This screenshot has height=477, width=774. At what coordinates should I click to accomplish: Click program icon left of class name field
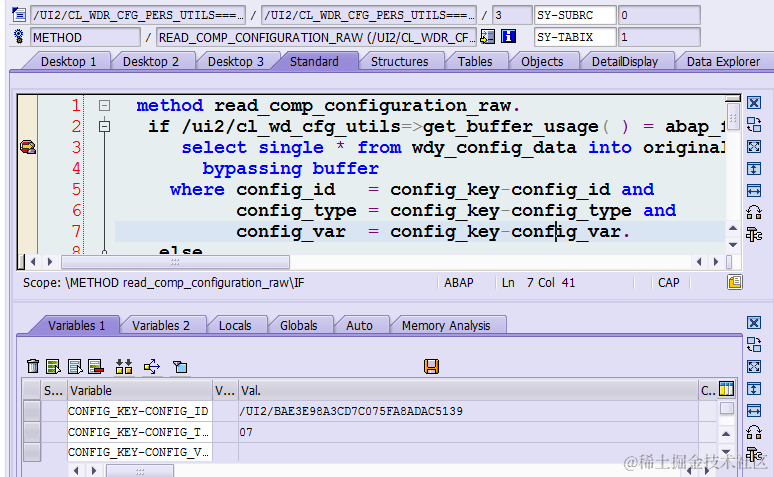pyautogui.click(x=19, y=14)
